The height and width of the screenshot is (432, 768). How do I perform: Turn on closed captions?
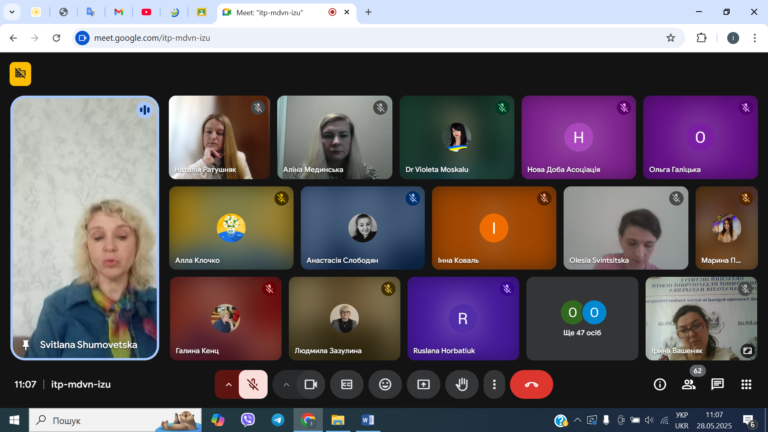click(347, 384)
